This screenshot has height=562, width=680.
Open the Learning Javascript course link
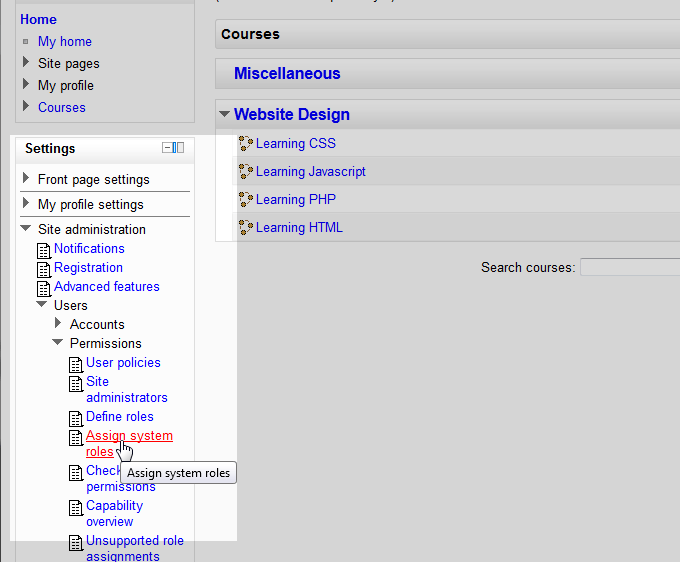[x=310, y=172]
